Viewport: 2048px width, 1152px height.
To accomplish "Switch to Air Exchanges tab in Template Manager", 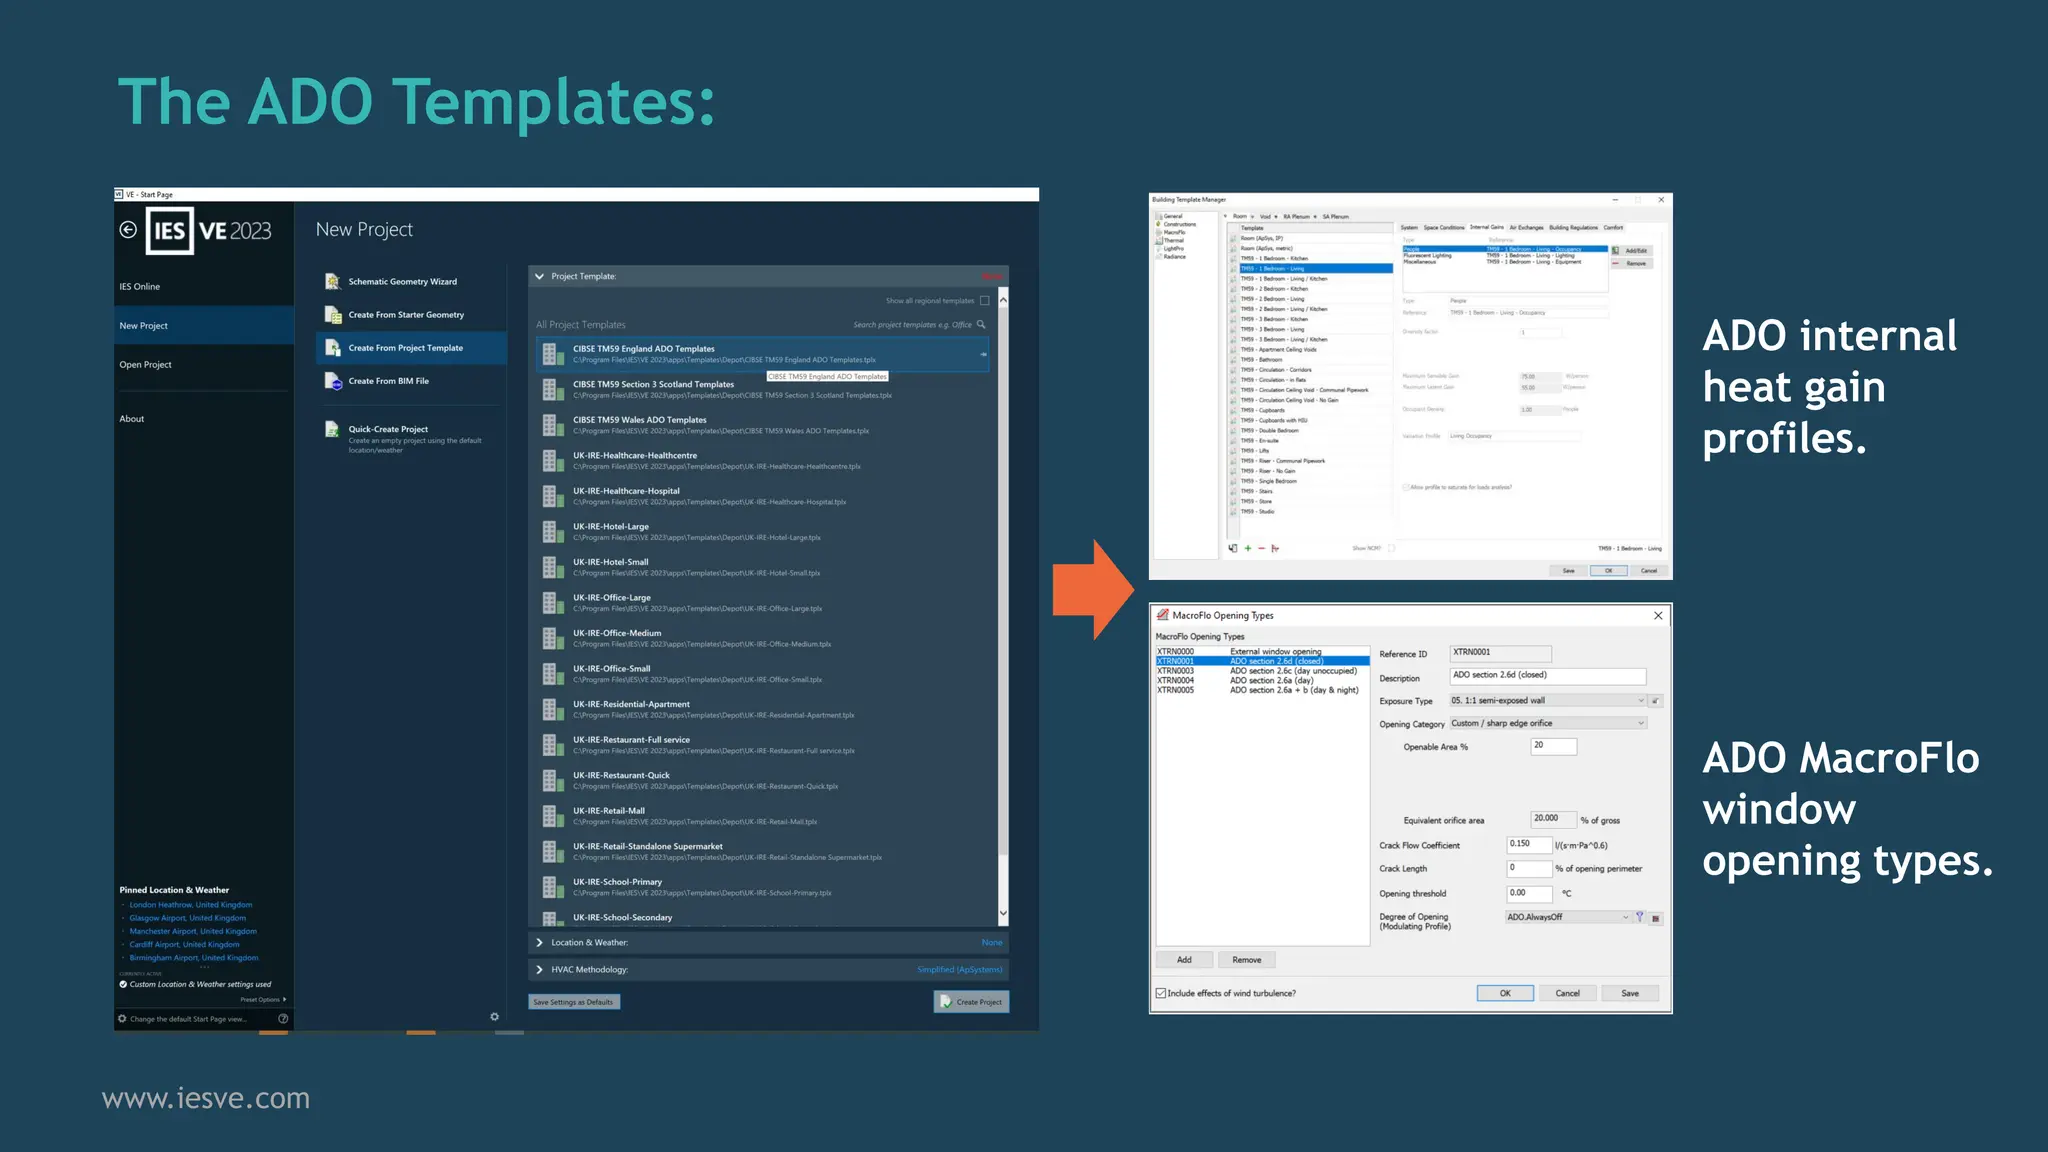I will [x=1526, y=228].
